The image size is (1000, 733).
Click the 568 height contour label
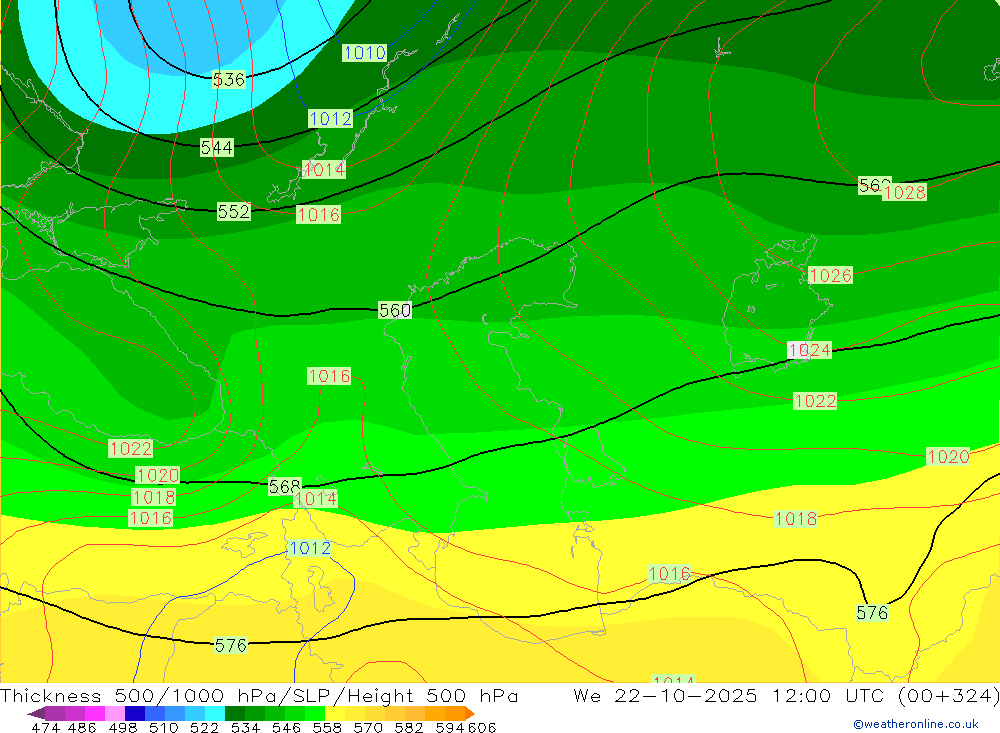coord(284,486)
